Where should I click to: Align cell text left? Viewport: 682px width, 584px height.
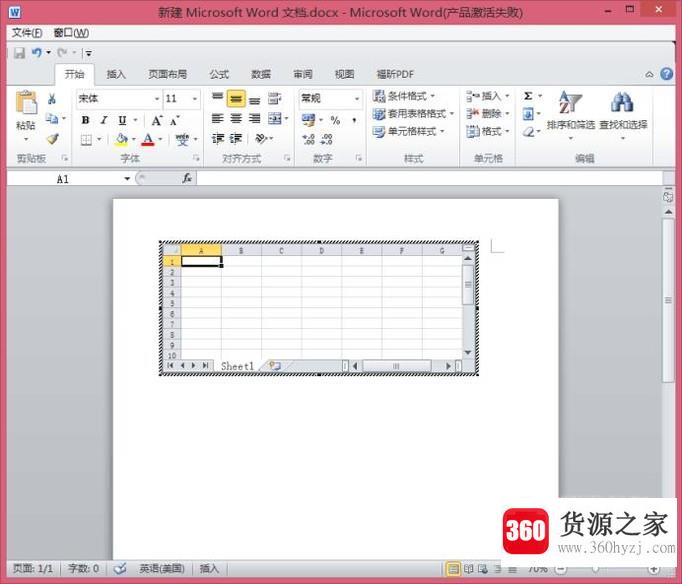coord(217,118)
